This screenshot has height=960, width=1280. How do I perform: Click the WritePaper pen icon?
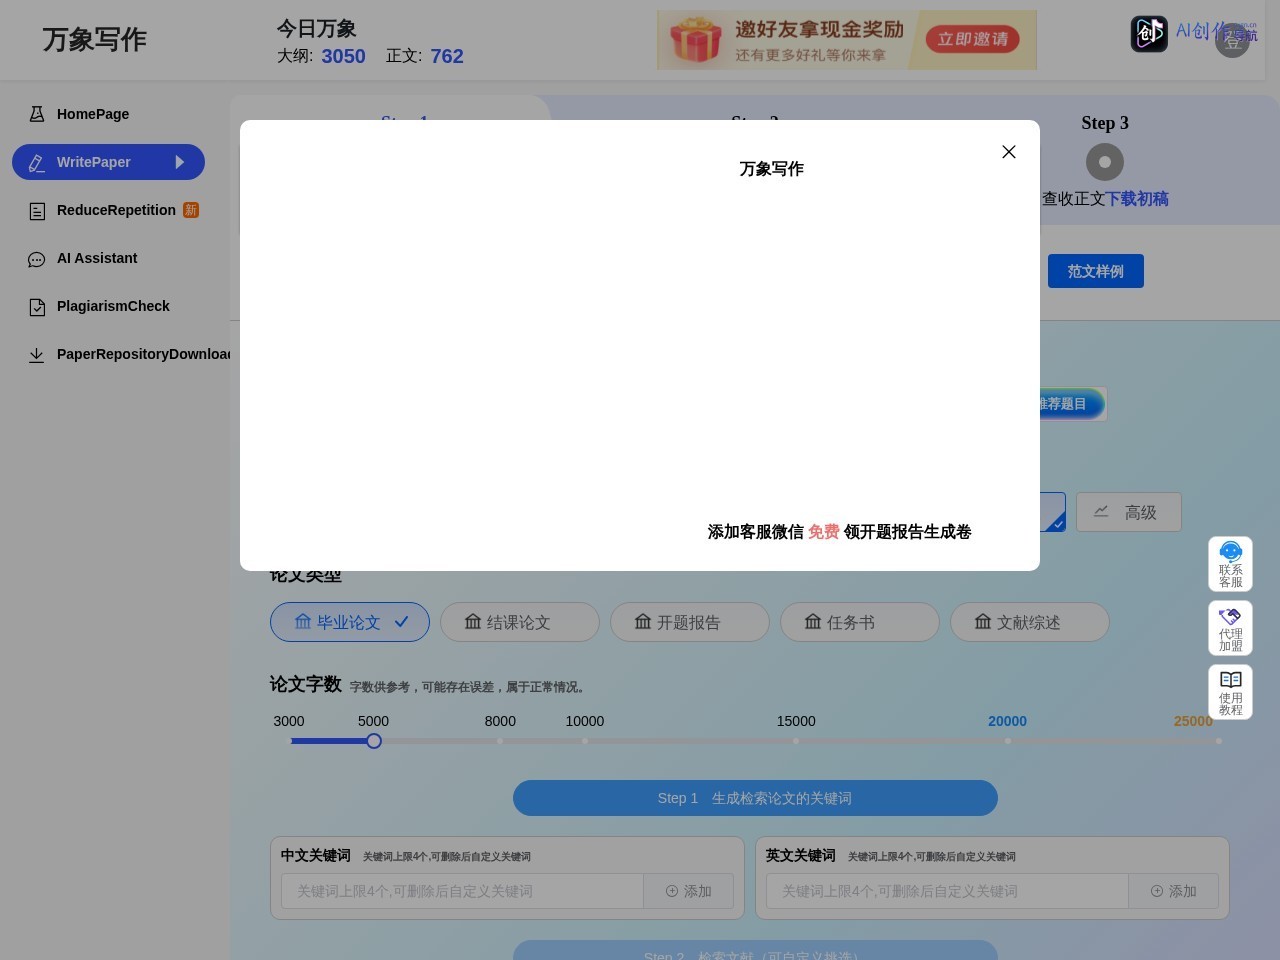click(x=37, y=162)
